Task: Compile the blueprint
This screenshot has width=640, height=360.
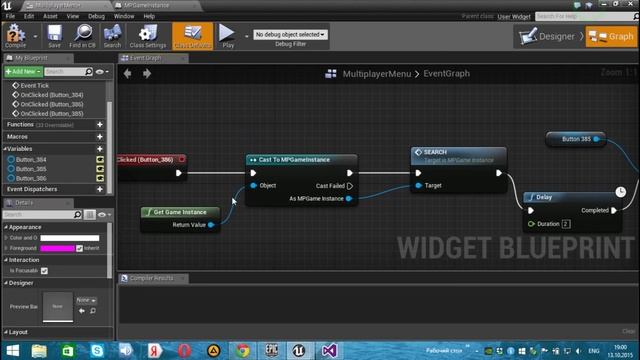Action: 16,36
